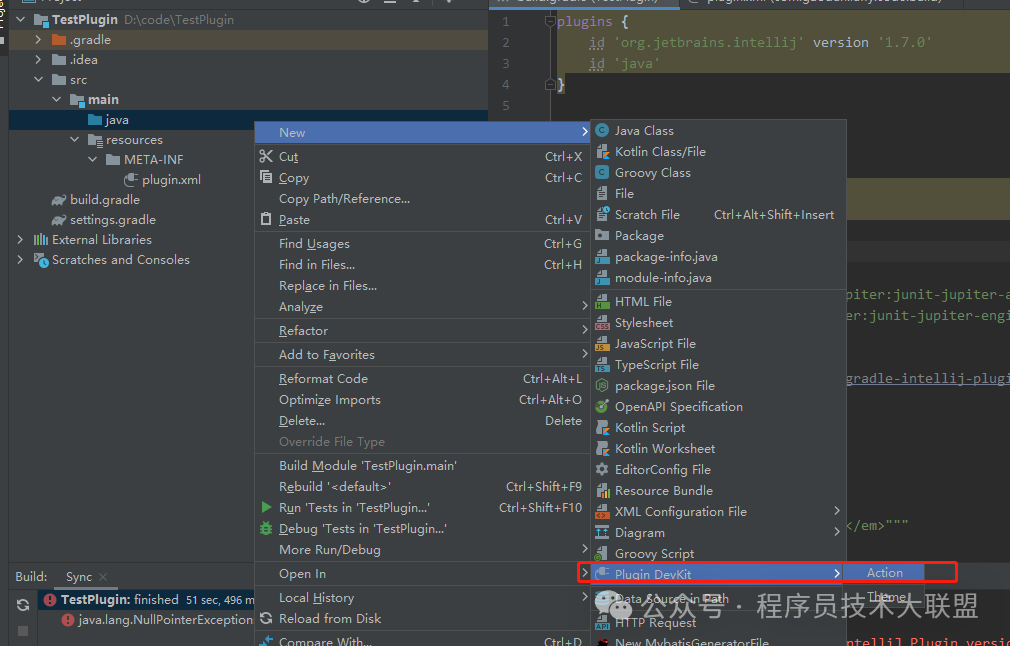This screenshot has width=1010, height=646.
Task: Click the Stylesheet CSS icon
Action: tap(602, 323)
